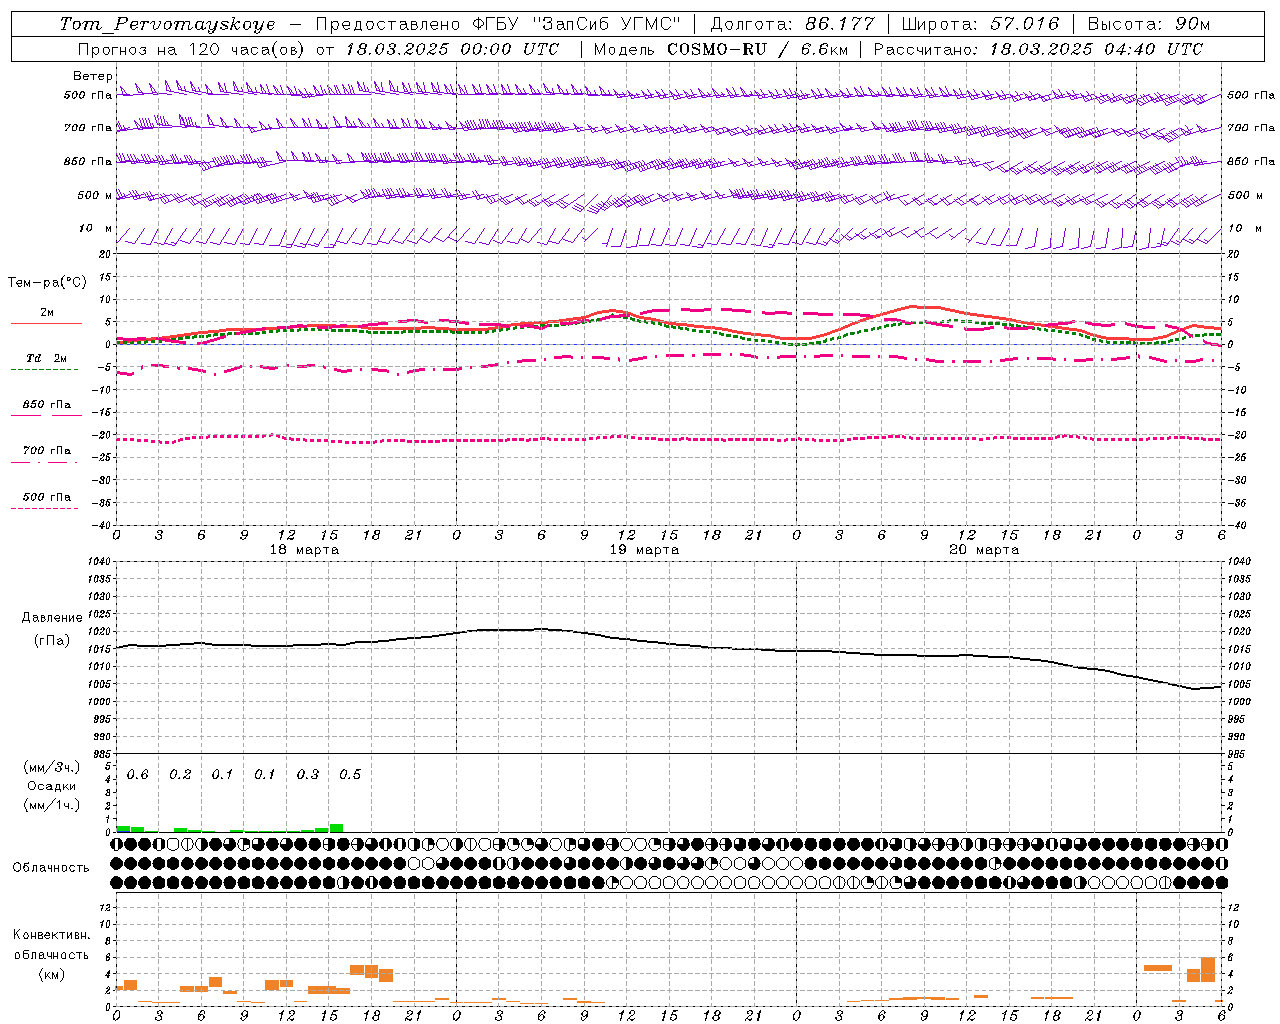
Task: Click the Td 2м dew point legend entry
Action: pyautogui.click(x=47, y=358)
